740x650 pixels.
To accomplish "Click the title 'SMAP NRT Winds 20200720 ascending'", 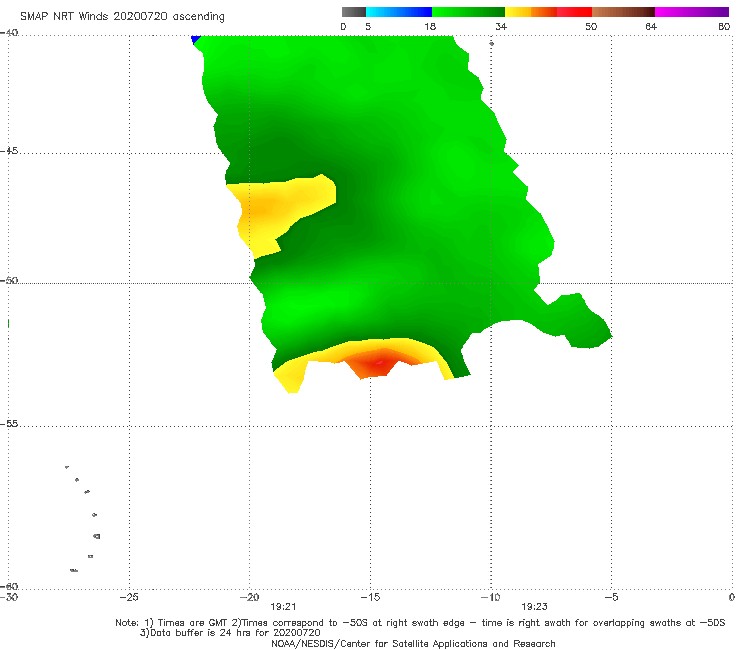I will [x=122, y=16].
